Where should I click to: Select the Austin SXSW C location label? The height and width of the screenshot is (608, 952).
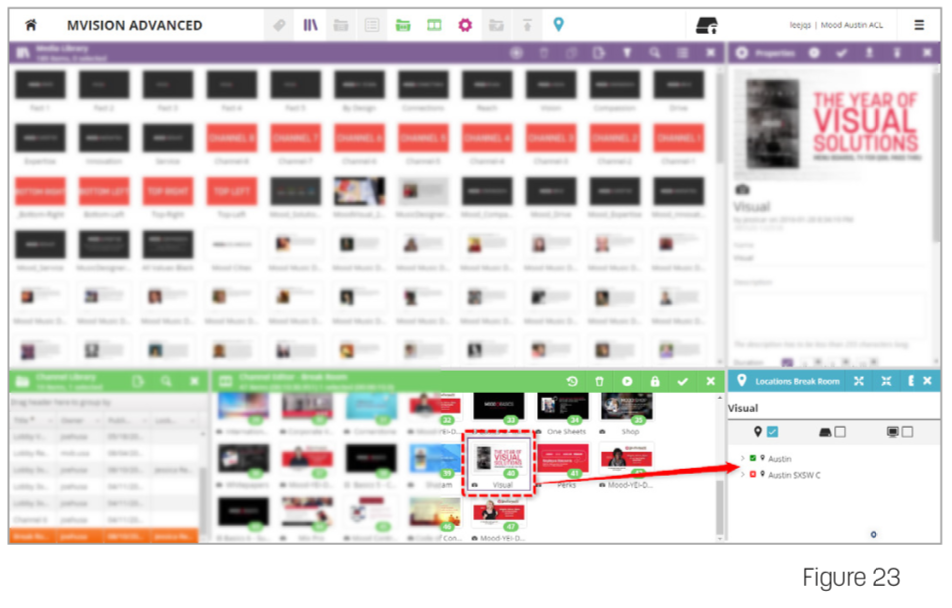(x=794, y=475)
